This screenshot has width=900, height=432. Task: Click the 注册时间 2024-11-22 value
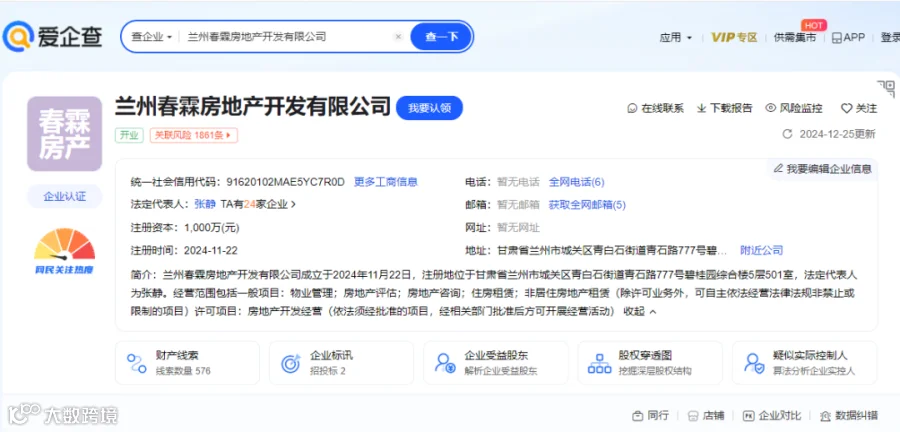pyautogui.click(x=211, y=250)
